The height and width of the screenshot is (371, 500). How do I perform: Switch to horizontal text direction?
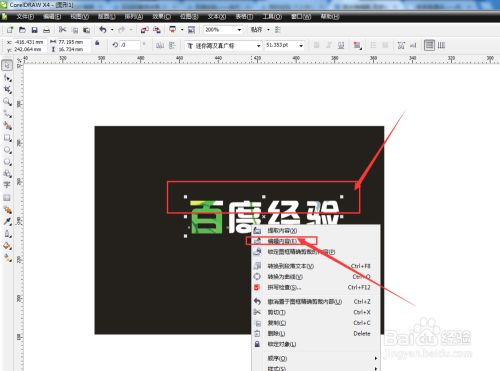[x=429, y=45]
